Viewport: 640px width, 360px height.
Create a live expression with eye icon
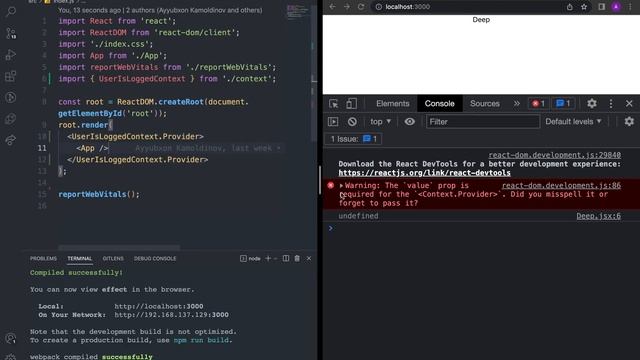[409, 122]
